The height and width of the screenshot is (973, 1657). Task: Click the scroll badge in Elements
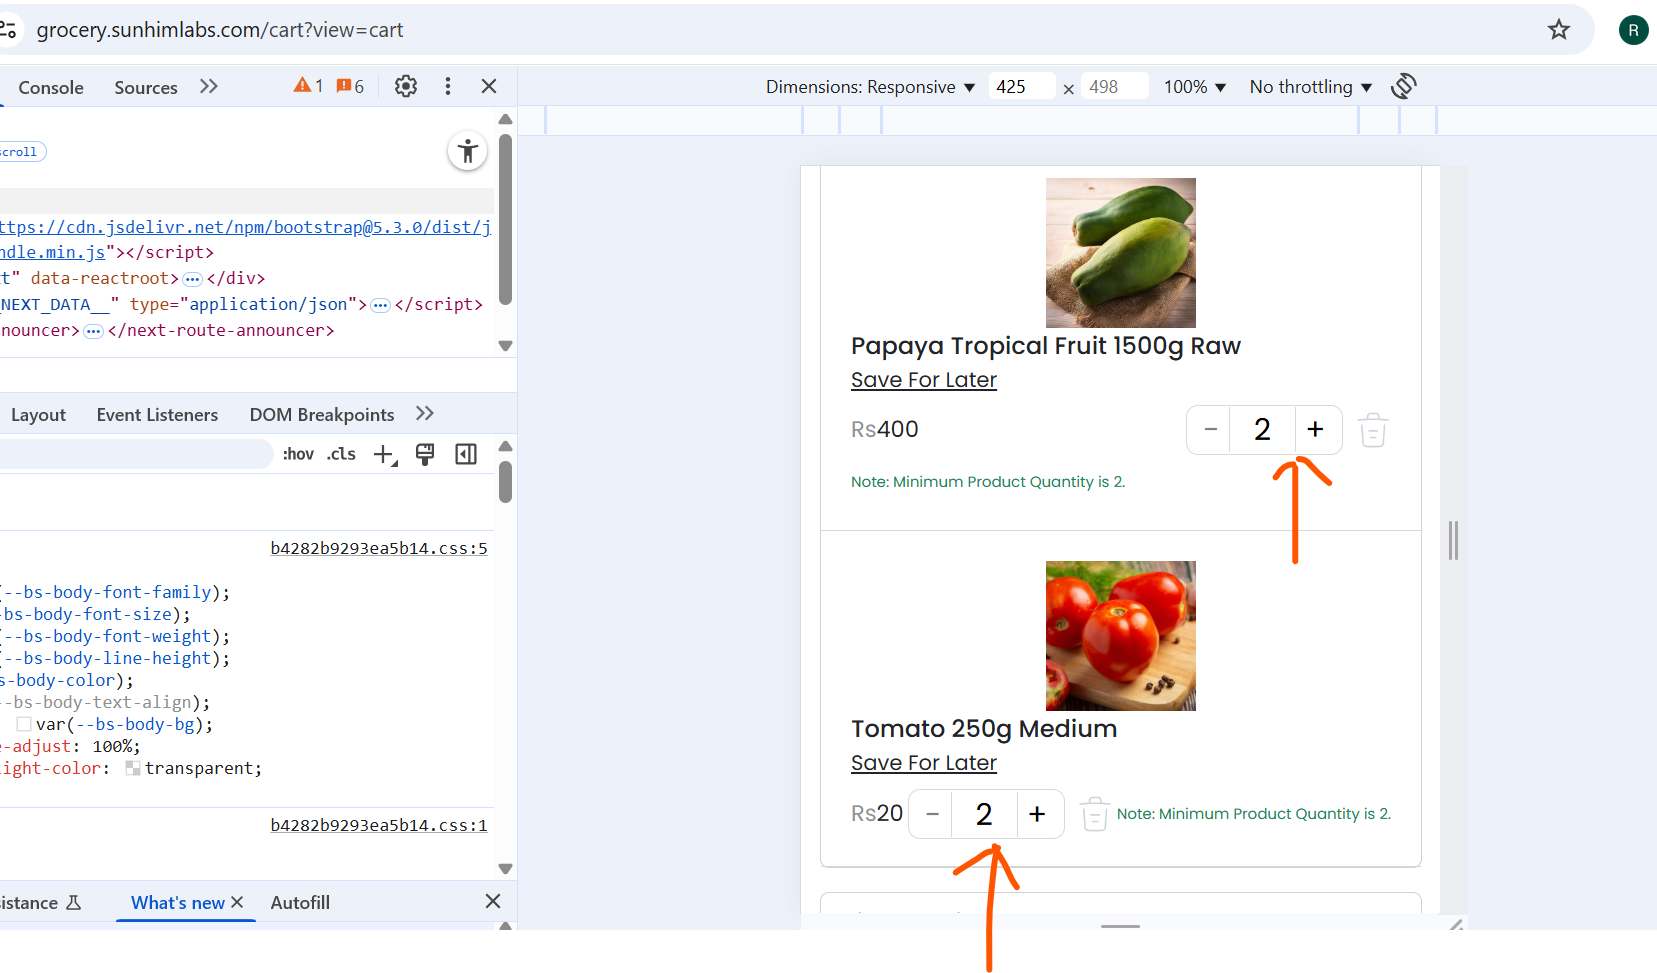coord(22,152)
